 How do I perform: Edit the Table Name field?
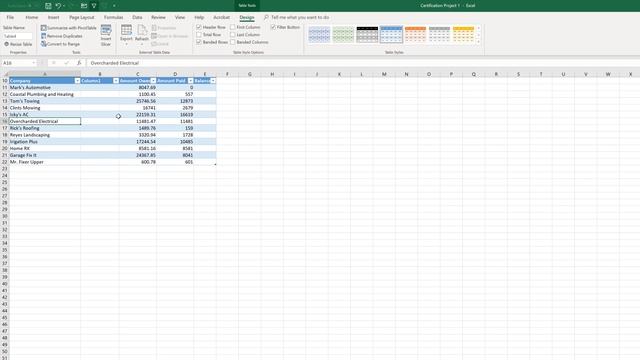coord(18,36)
